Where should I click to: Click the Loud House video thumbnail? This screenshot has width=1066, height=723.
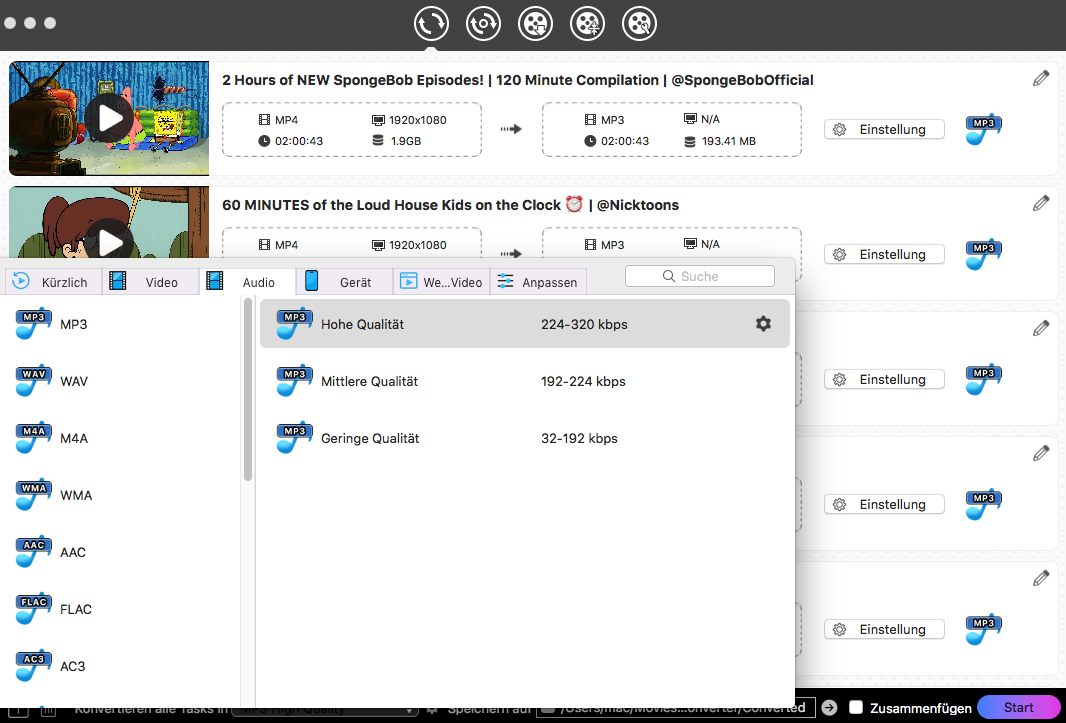(109, 222)
